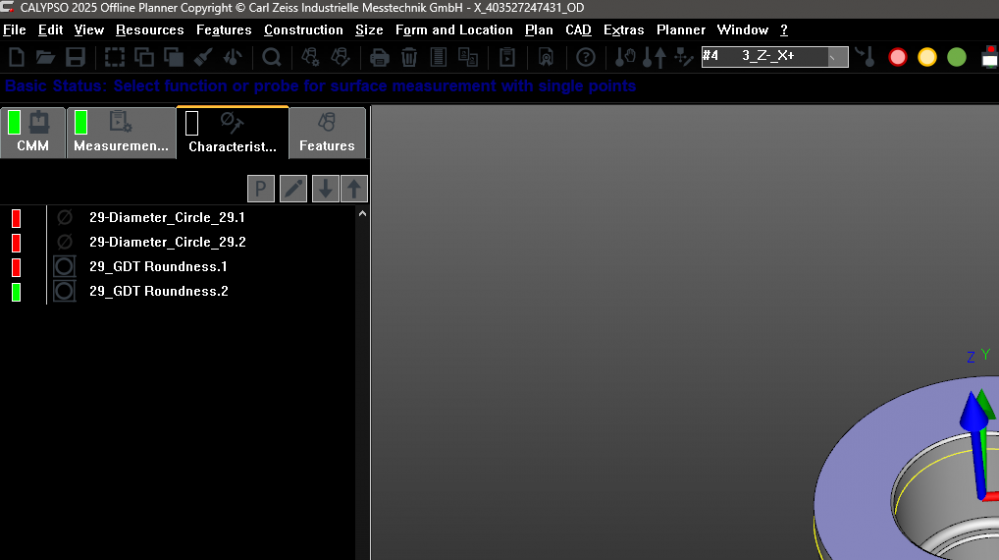999x560 pixels.
Task: Open the CAD menu
Action: pyautogui.click(x=578, y=30)
